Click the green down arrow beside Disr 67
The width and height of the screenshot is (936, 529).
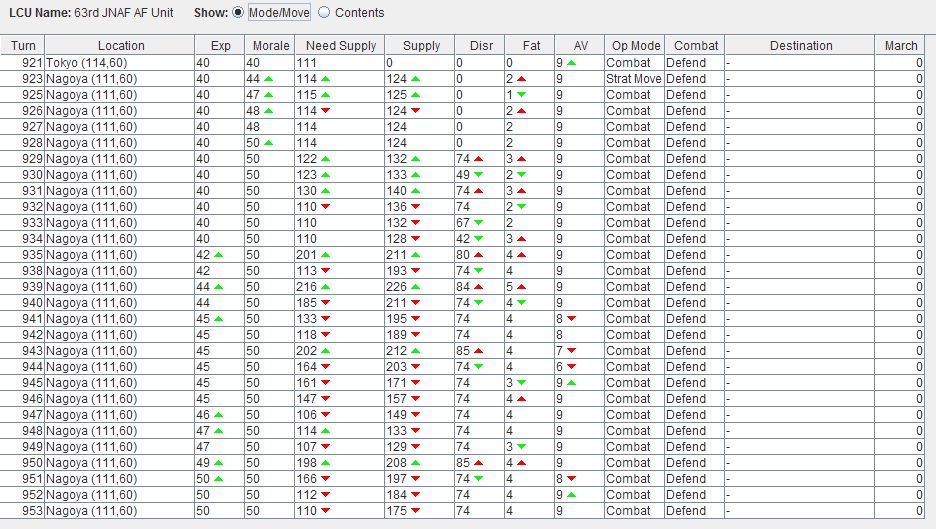478,223
